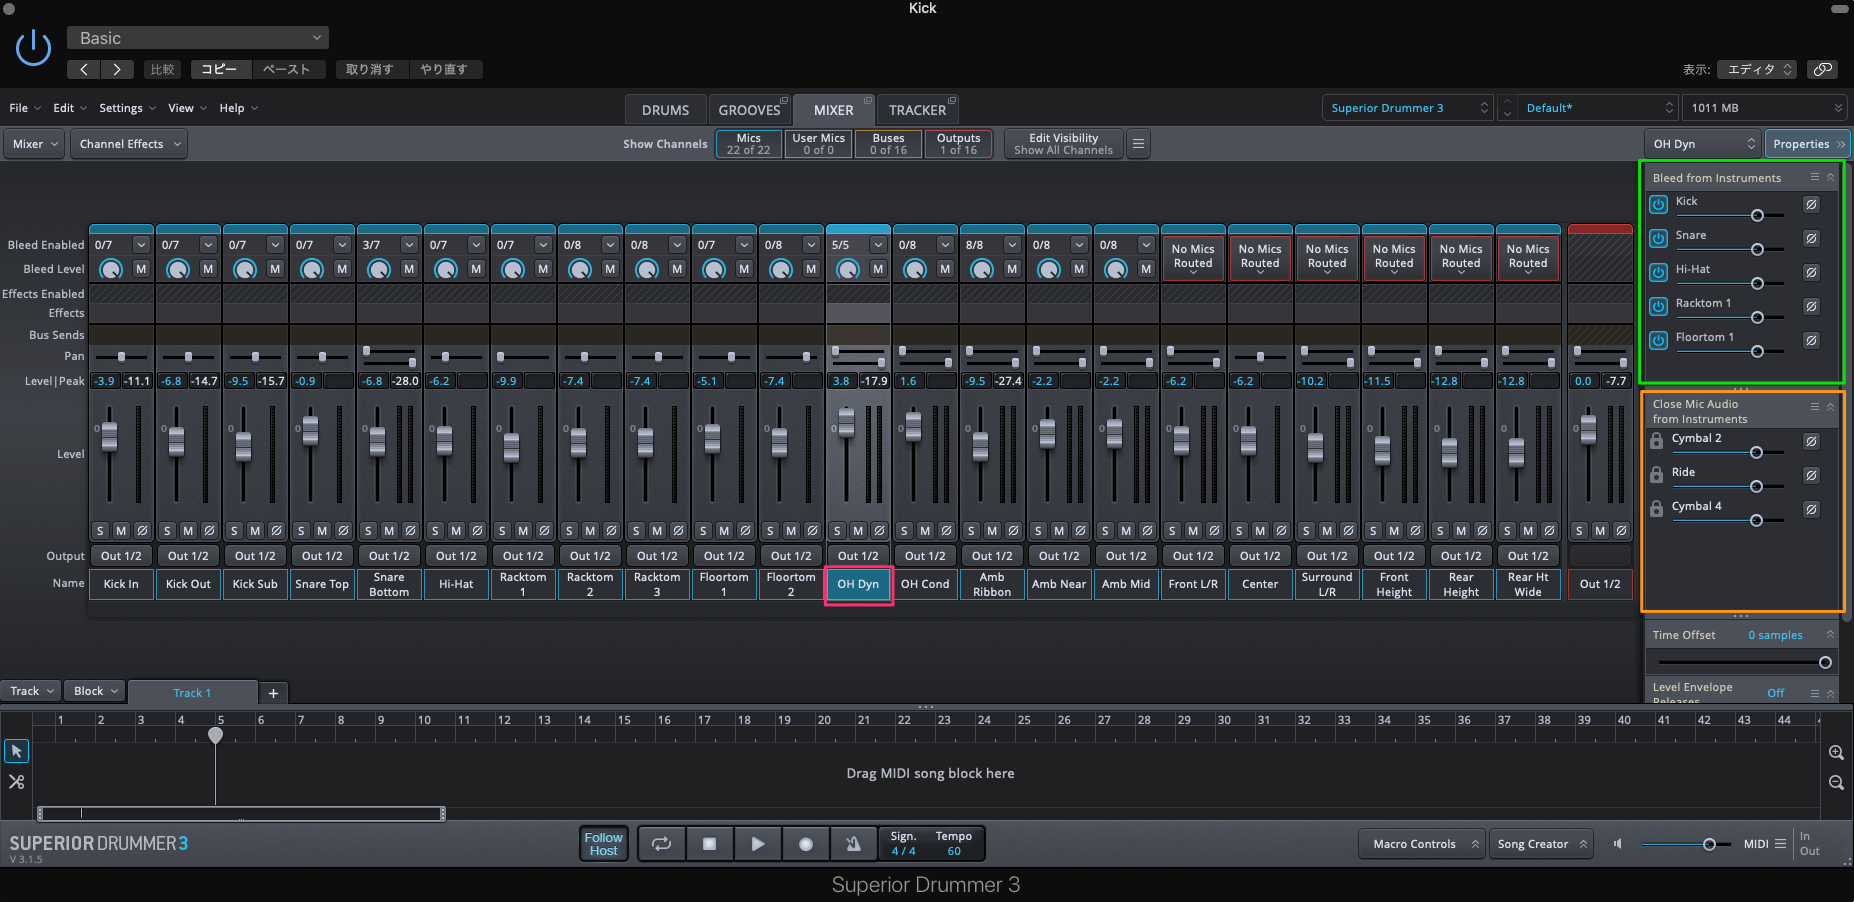Open the Settings menu

click(x=127, y=108)
